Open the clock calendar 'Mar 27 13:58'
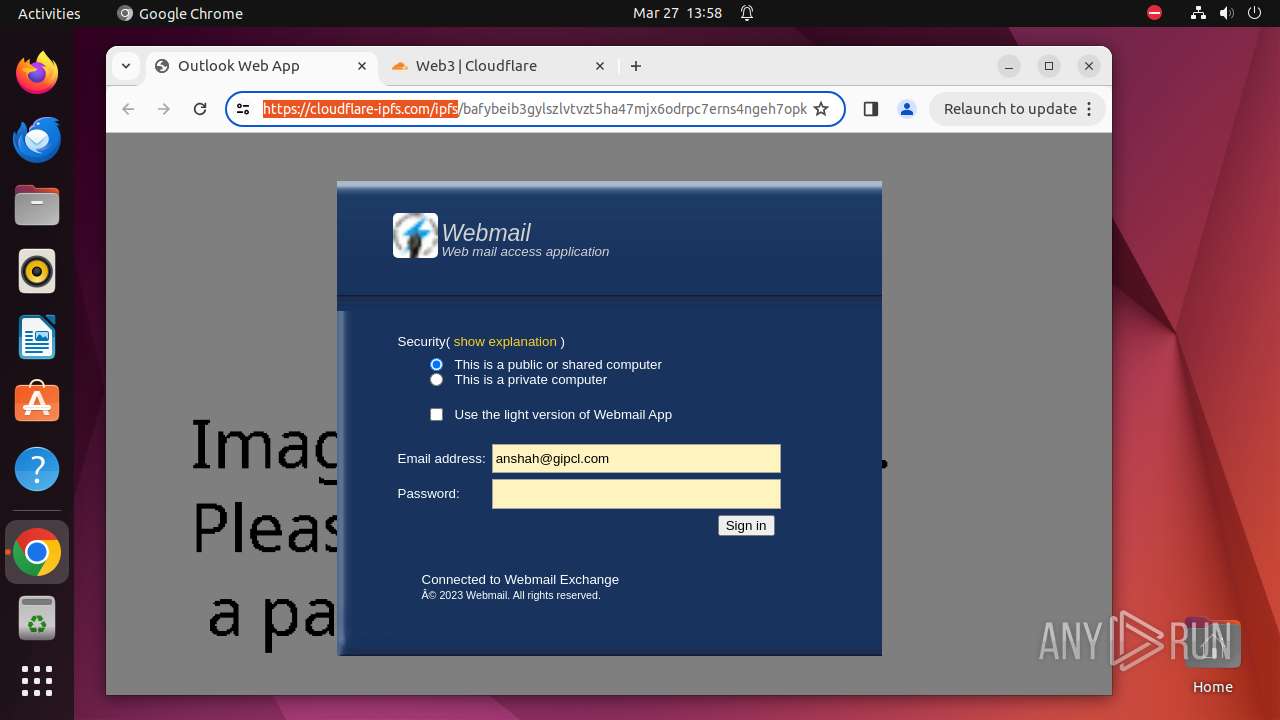1280x720 pixels. pos(677,13)
